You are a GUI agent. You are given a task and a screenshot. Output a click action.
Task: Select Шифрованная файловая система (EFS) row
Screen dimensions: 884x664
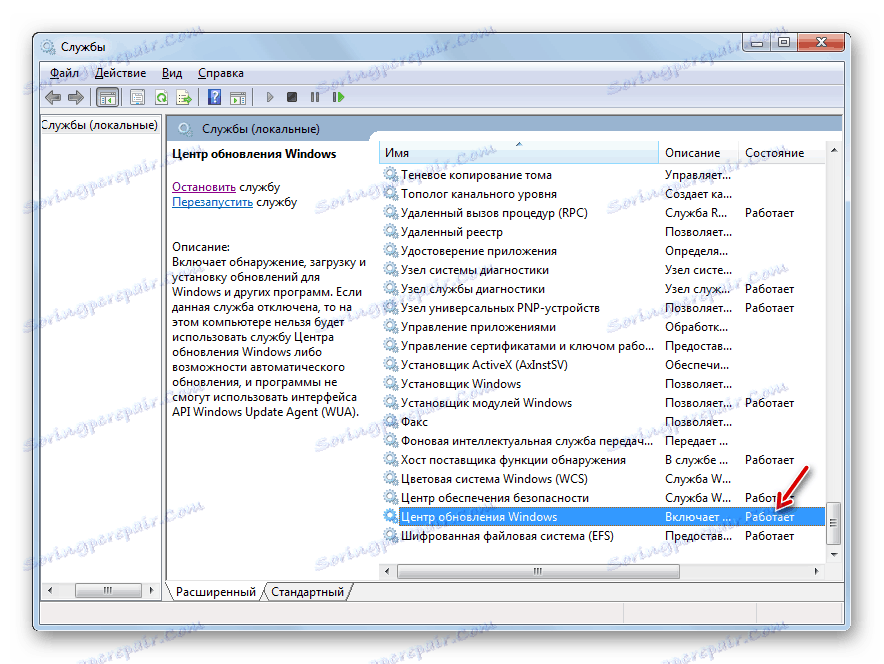tap(603, 536)
